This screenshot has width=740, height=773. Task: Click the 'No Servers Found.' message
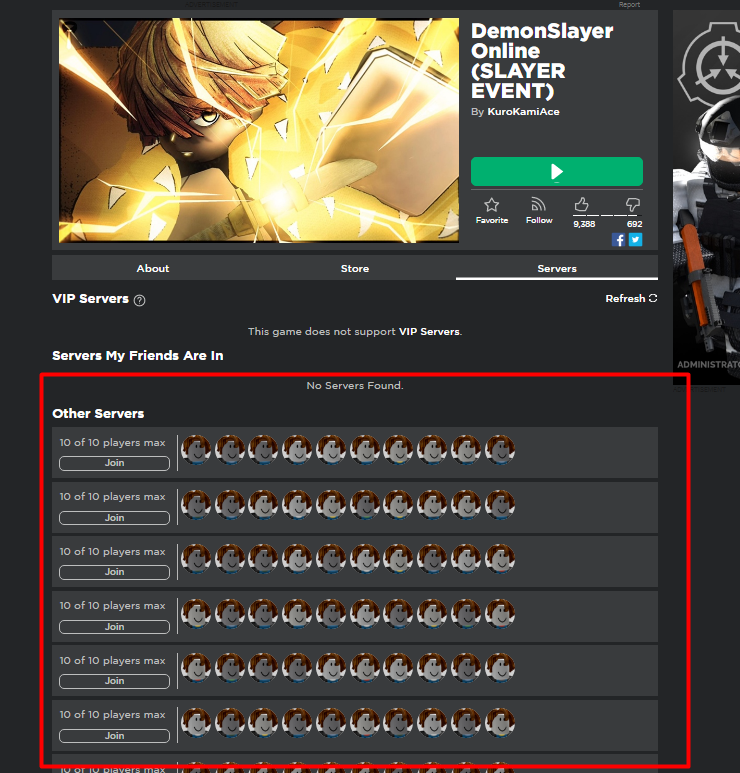355,386
